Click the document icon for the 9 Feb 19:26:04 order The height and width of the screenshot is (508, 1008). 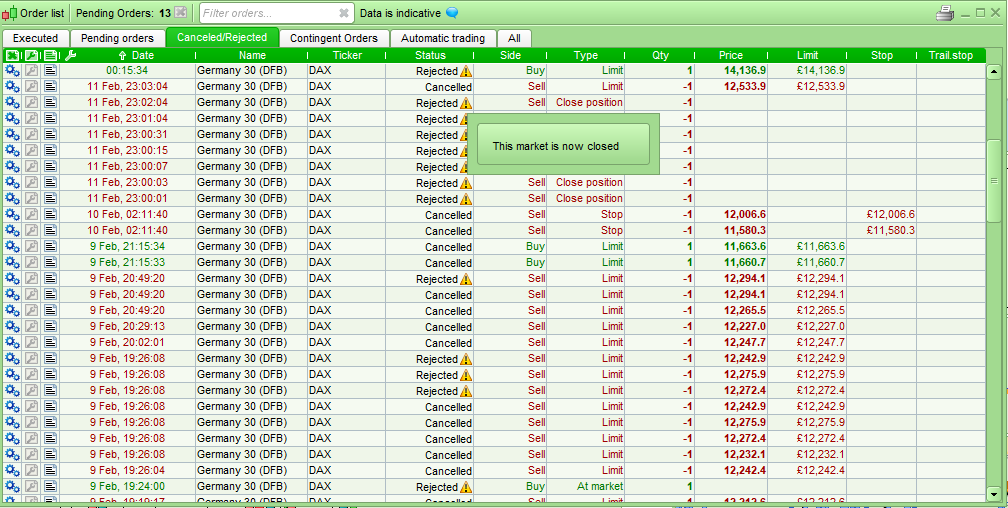[51, 470]
